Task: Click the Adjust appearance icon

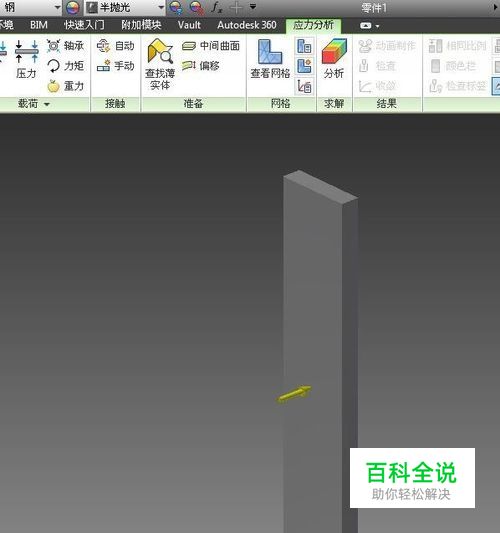Action: coord(176,7)
